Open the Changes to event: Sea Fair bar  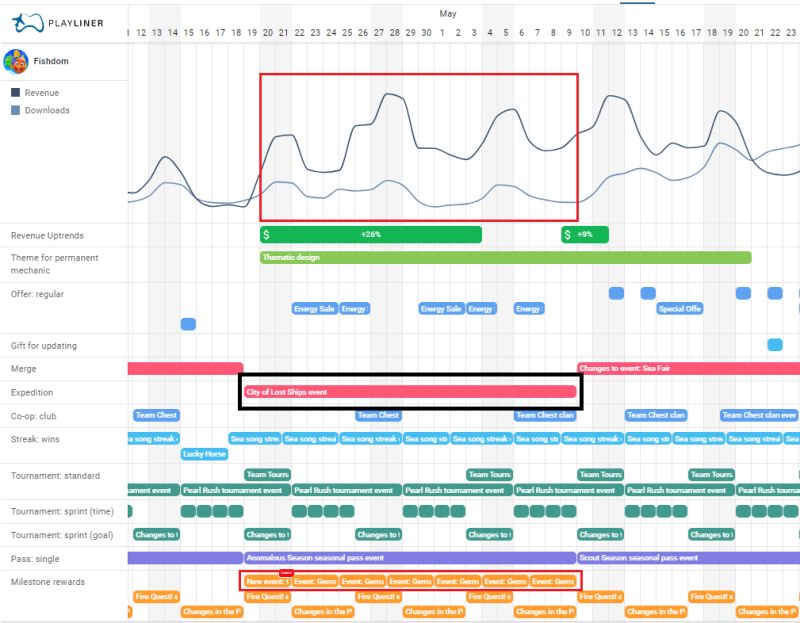coord(688,368)
